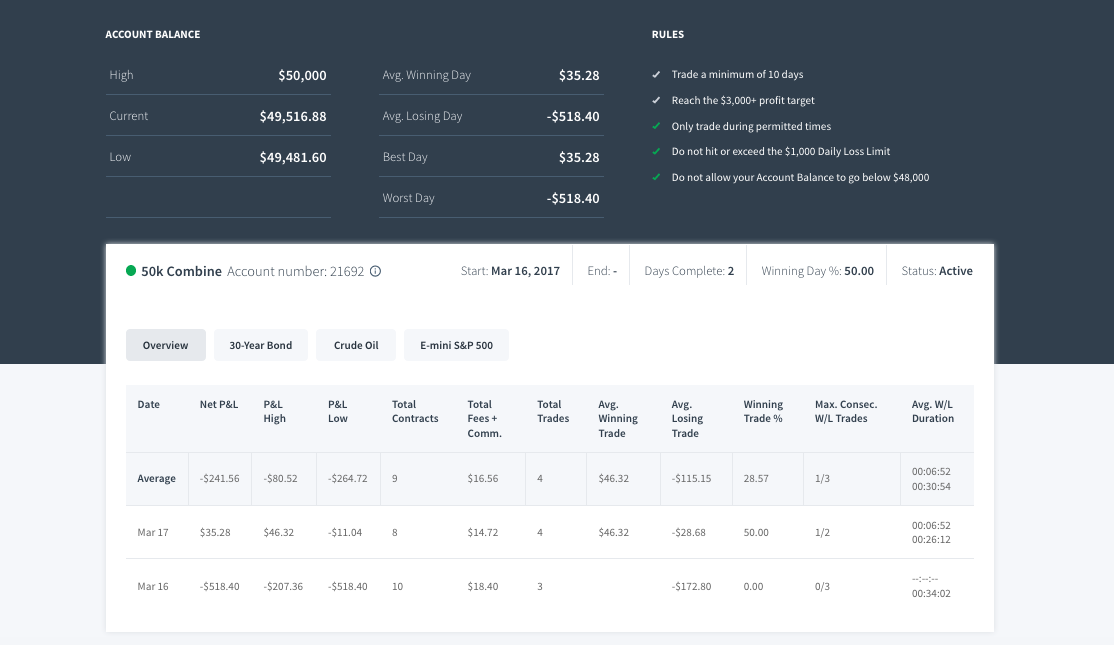The width and height of the screenshot is (1114, 645).
Task: Open the Crude Oil tab
Action: click(356, 345)
